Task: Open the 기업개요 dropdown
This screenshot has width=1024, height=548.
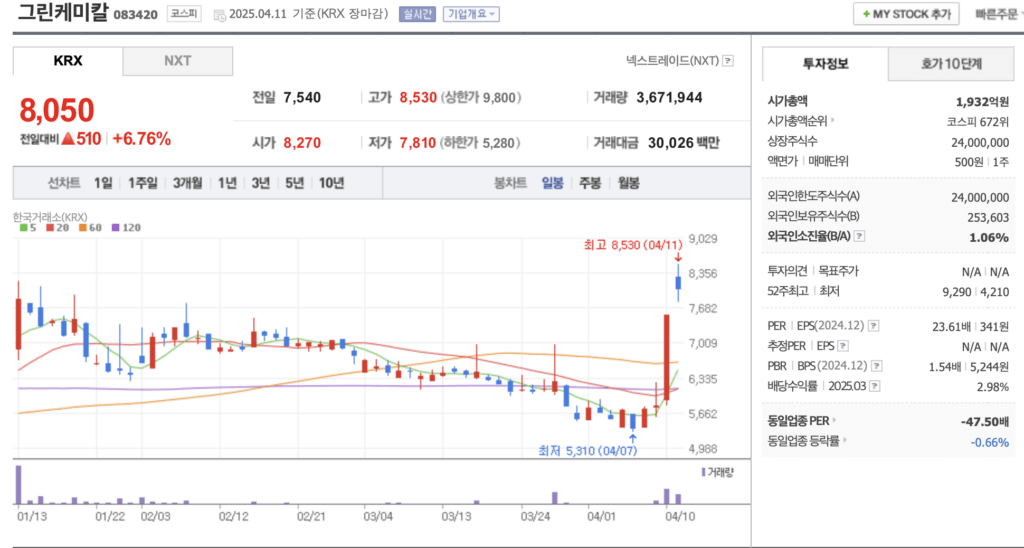Action: 471,14
